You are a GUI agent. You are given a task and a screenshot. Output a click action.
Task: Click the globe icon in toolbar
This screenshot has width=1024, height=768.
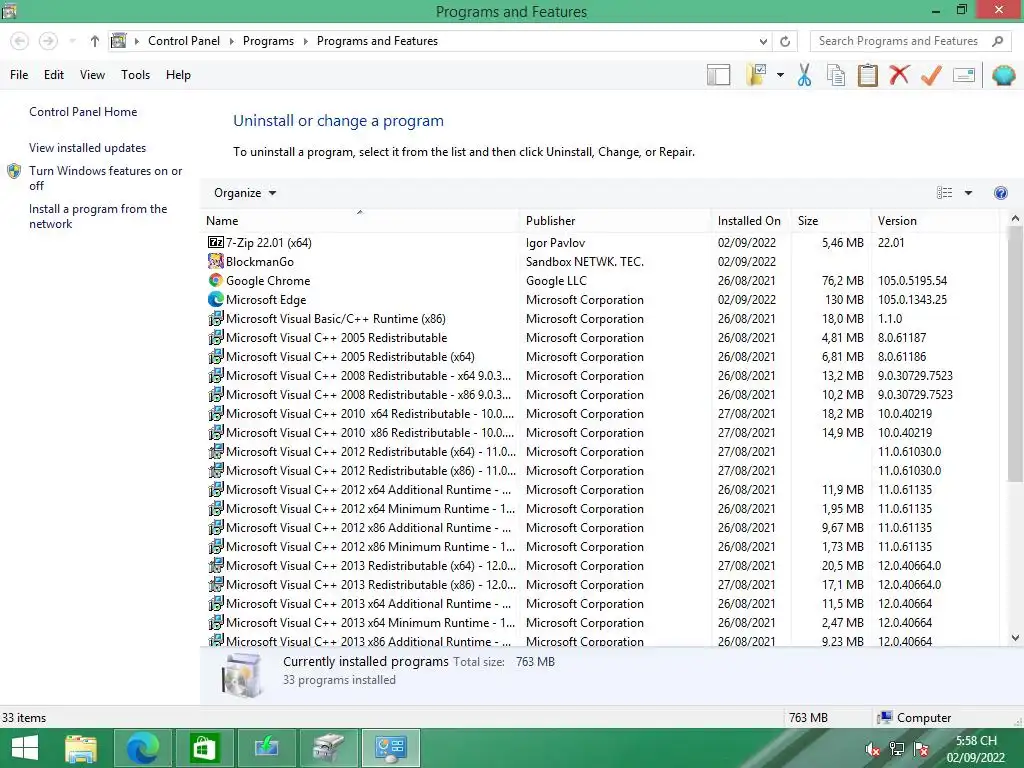click(1003, 75)
